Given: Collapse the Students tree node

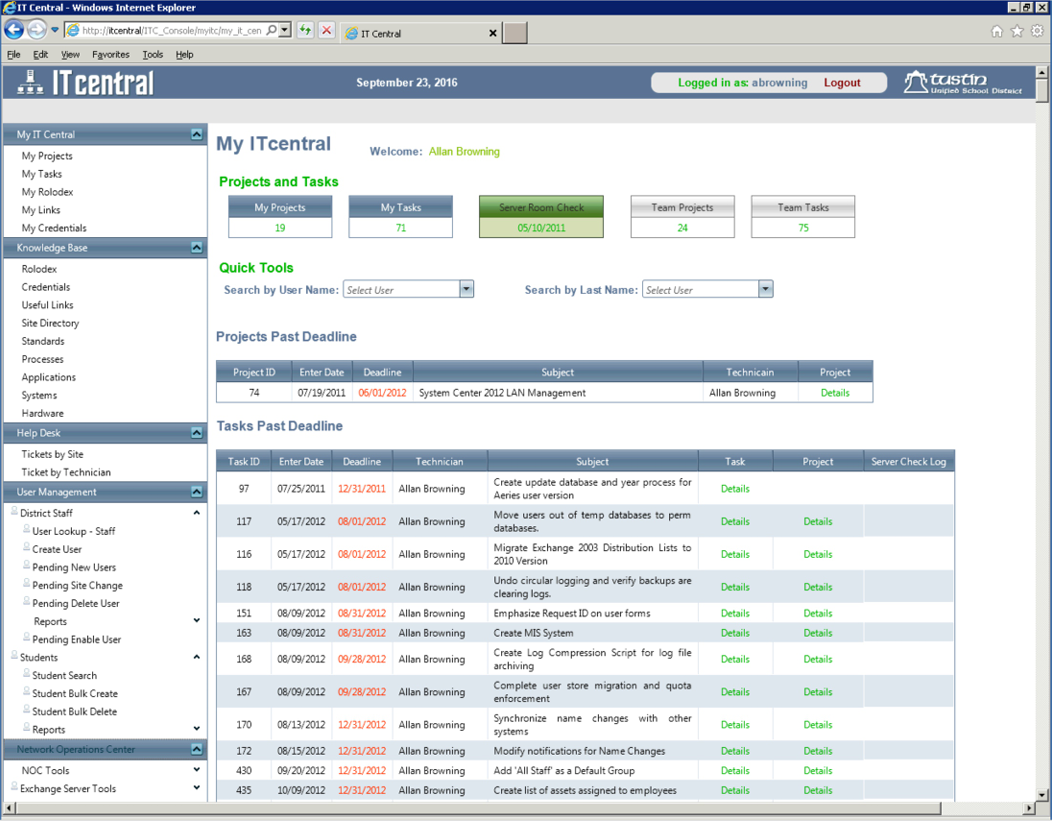Looking at the screenshot, I should click(197, 657).
